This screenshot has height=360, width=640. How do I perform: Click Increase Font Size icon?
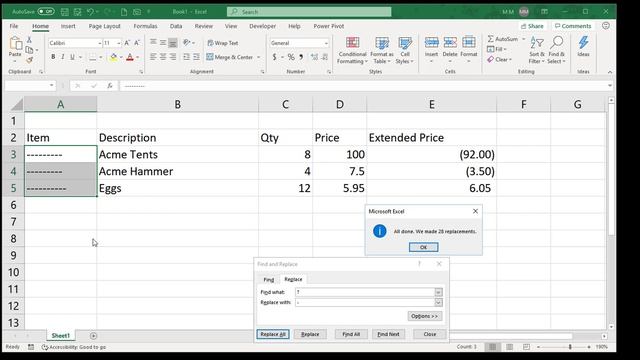coord(127,43)
